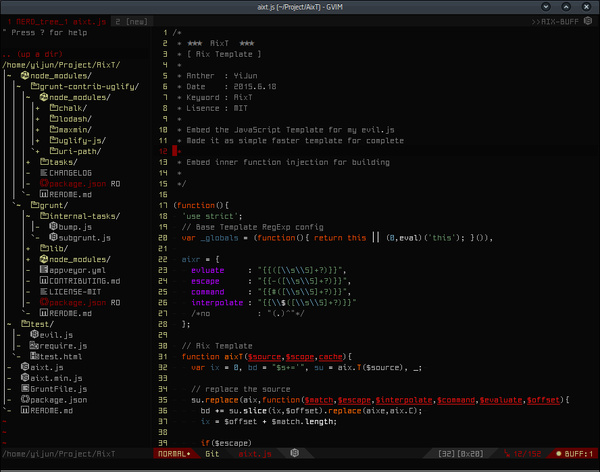Open the file bump.js in internal-tasks
600x472 pixels.
[x=75, y=227]
